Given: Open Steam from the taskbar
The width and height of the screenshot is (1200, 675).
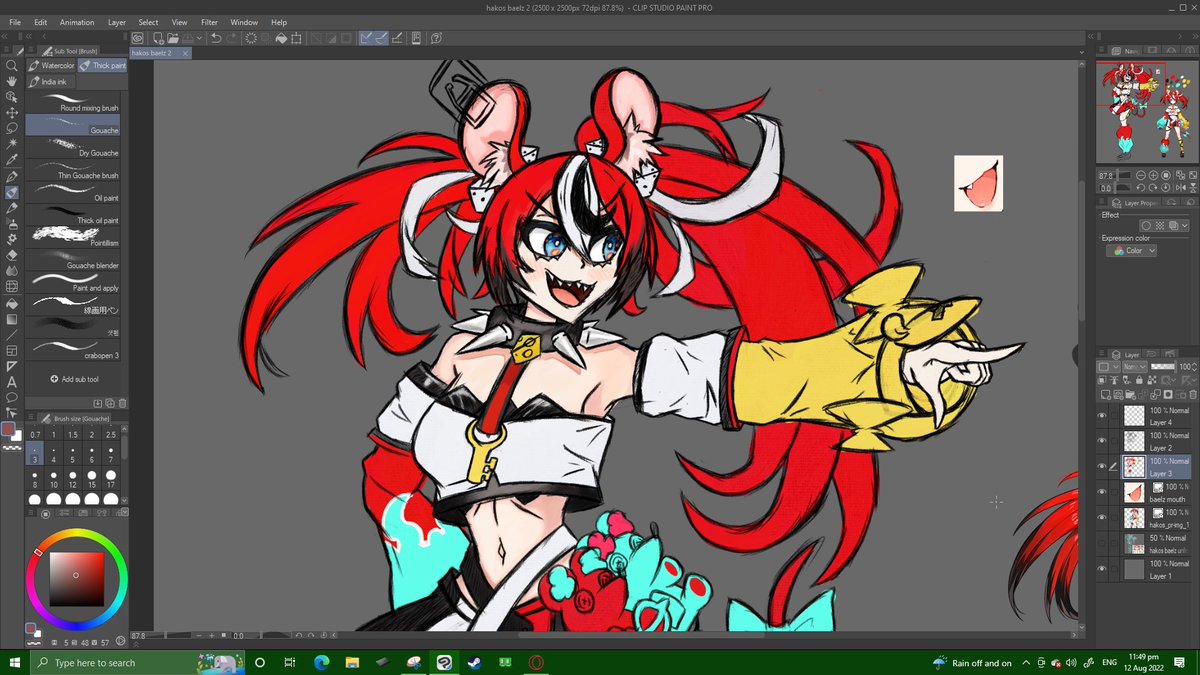Looking at the screenshot, I should click(x=474, y=662).
